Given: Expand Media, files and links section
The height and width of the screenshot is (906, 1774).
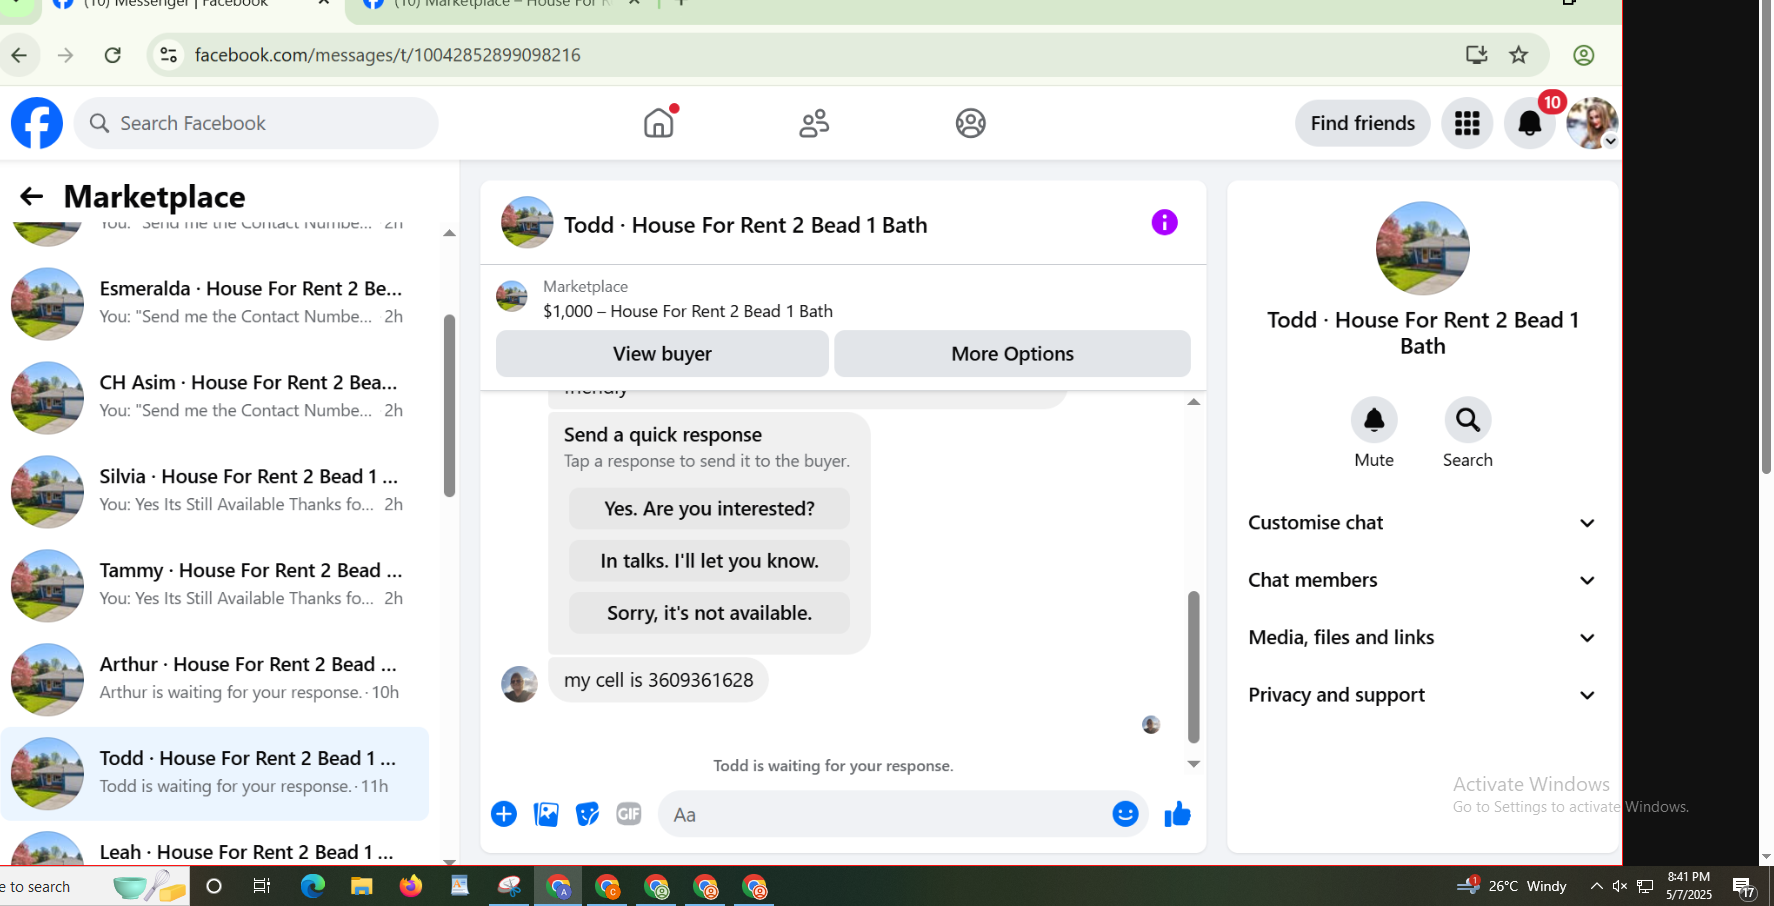Looking at the screenshot, I should [x=1421, y=637].
